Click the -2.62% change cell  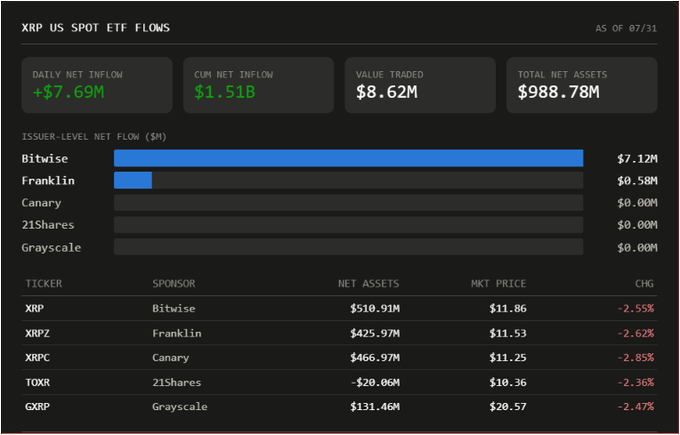(x=635, y=333)
